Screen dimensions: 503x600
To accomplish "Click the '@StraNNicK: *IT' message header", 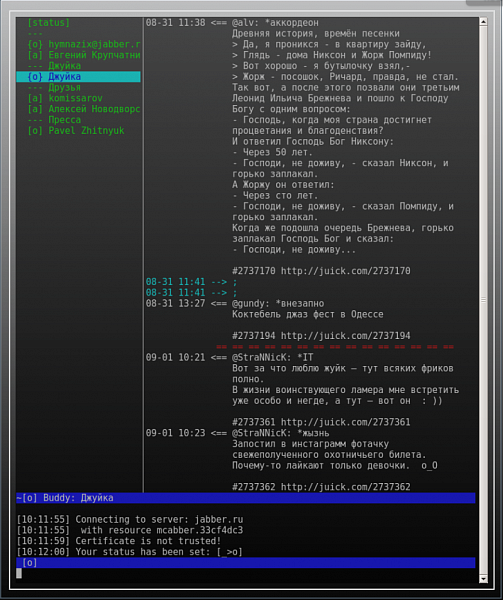I will [x=272, y=357].
